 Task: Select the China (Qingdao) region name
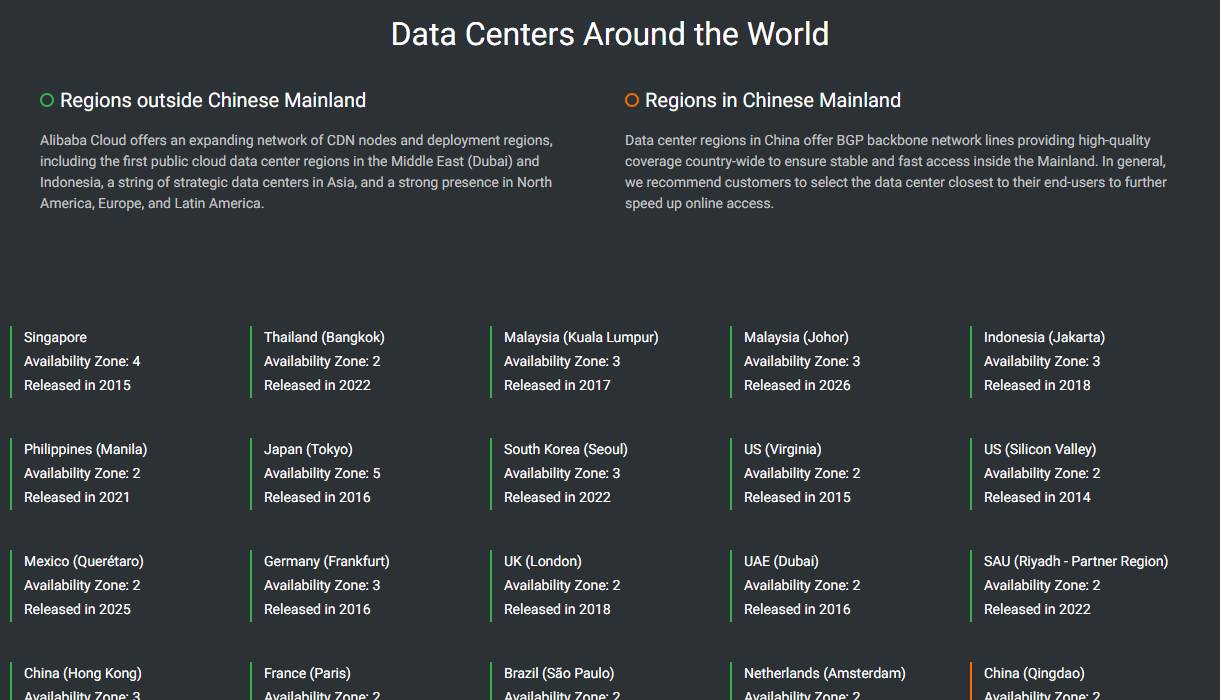1034,673
